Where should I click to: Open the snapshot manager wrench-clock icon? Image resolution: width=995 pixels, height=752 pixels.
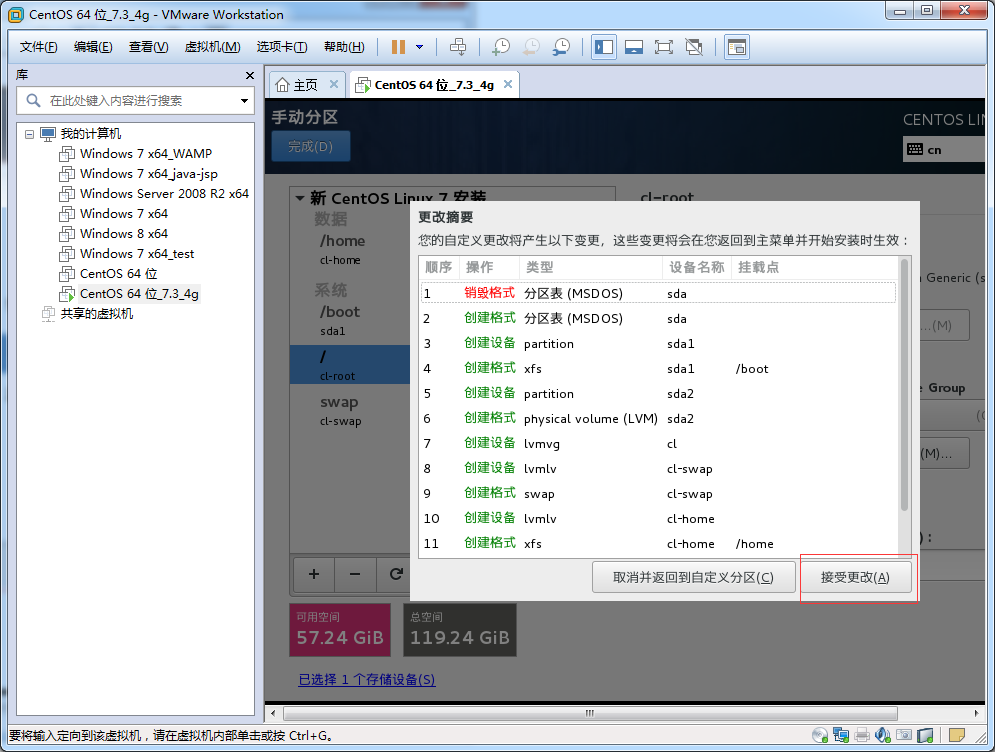coord(561,47)
